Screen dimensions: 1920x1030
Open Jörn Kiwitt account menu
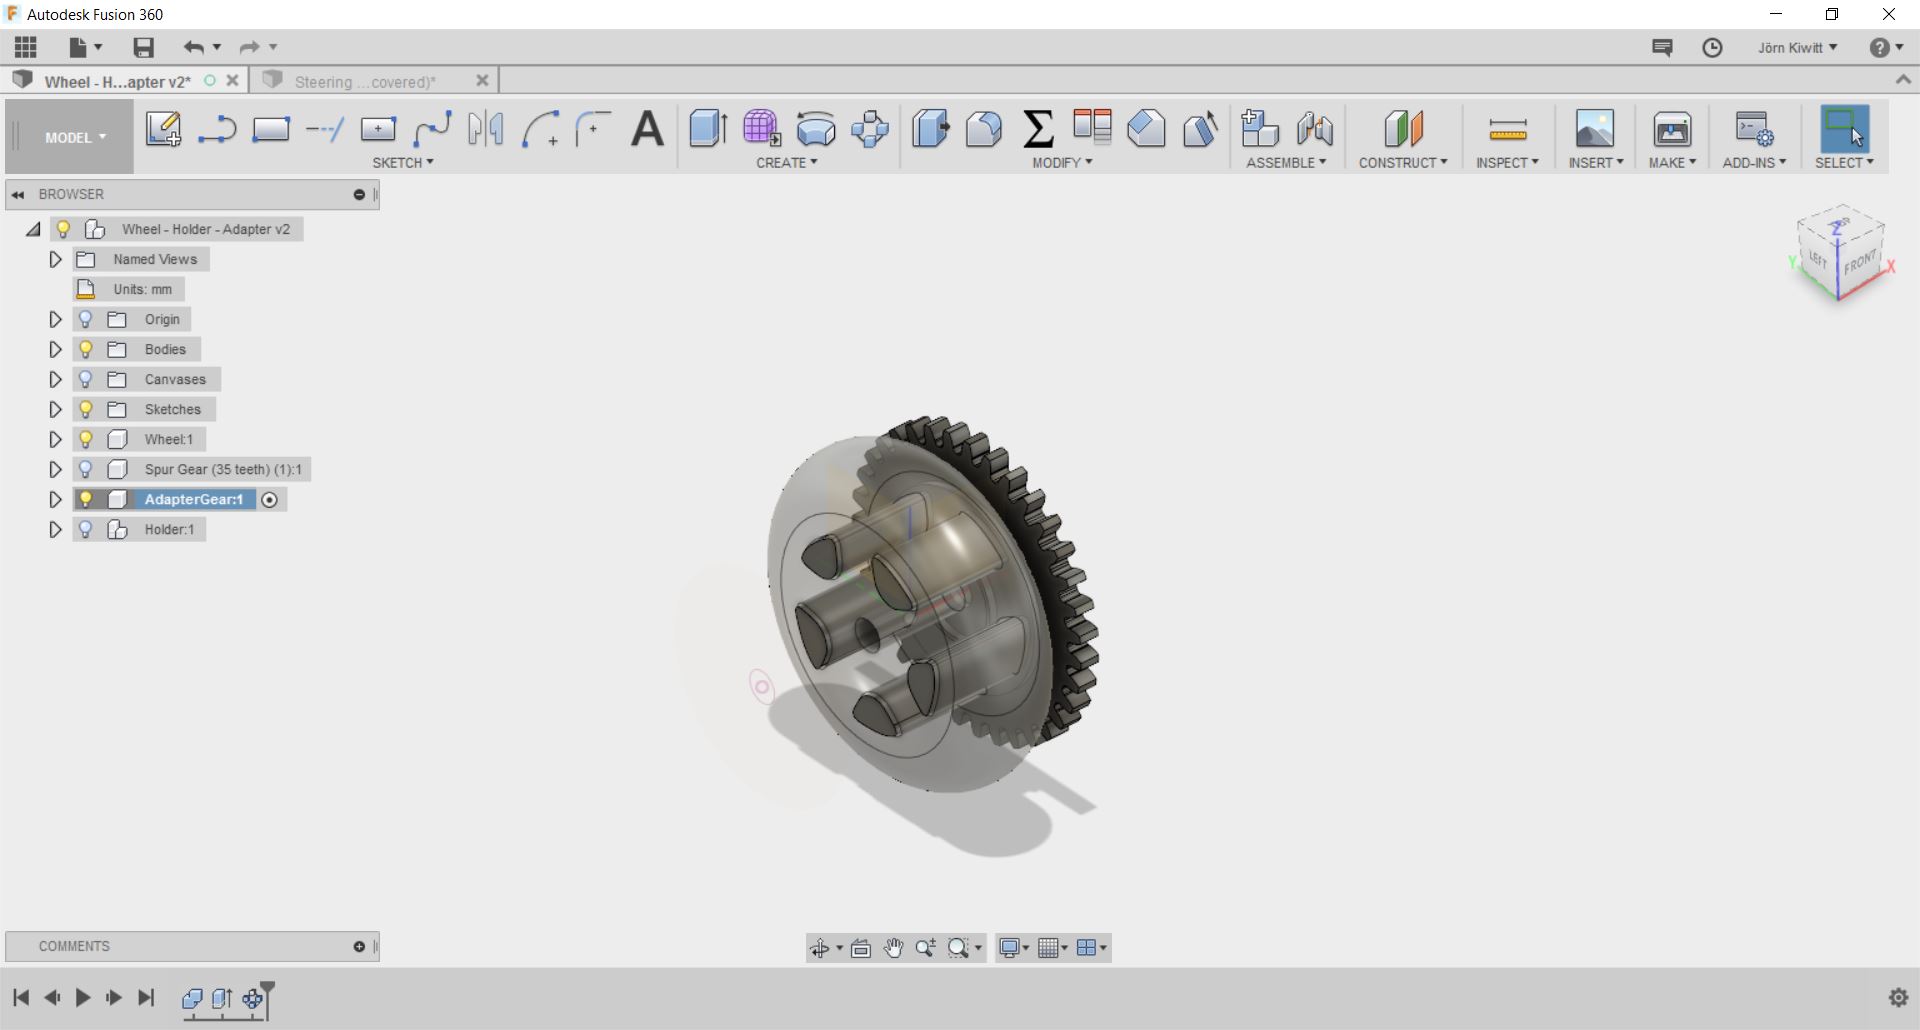(1797, 48)
